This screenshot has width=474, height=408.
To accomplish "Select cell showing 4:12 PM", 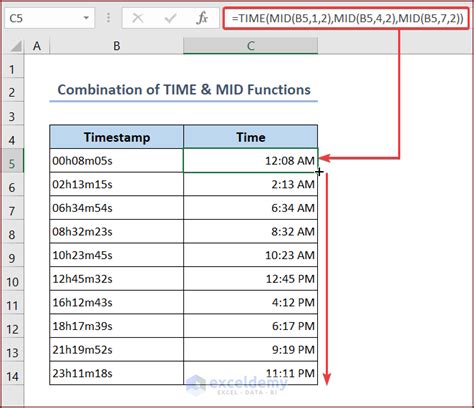I will pyautogui.click(x=251, y=302).
